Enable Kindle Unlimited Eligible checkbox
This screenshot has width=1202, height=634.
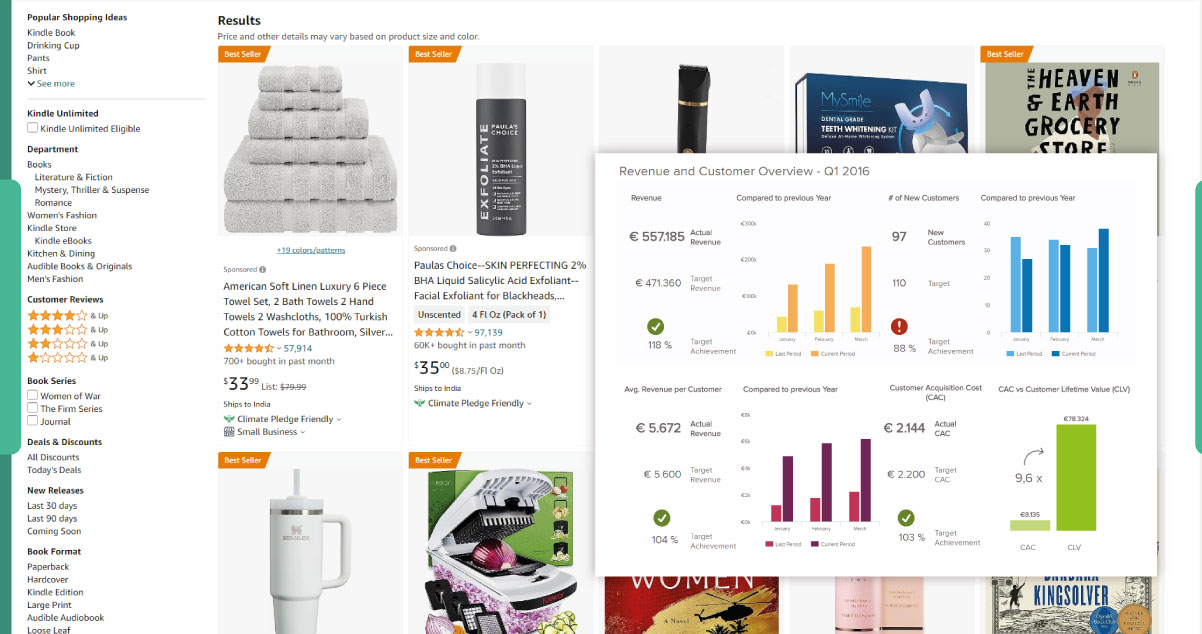coord(33,128)
